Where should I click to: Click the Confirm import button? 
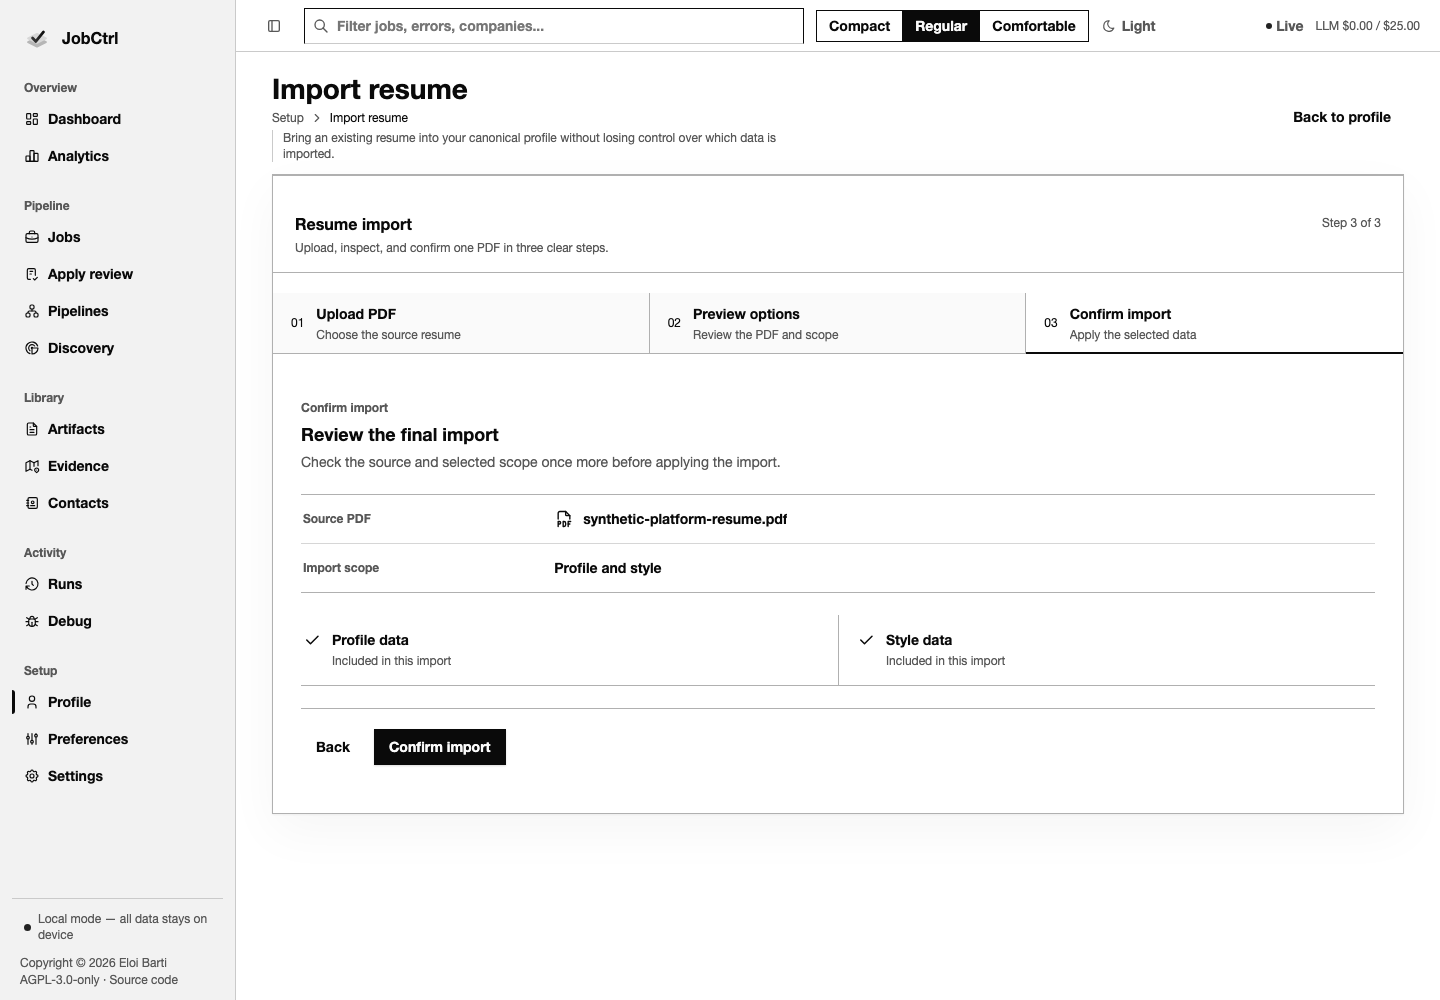pyautogui.click(x=440, y=747)
